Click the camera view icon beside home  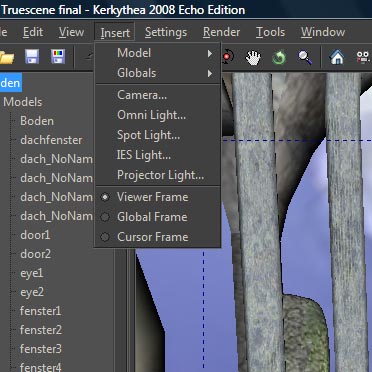point(363,57)
